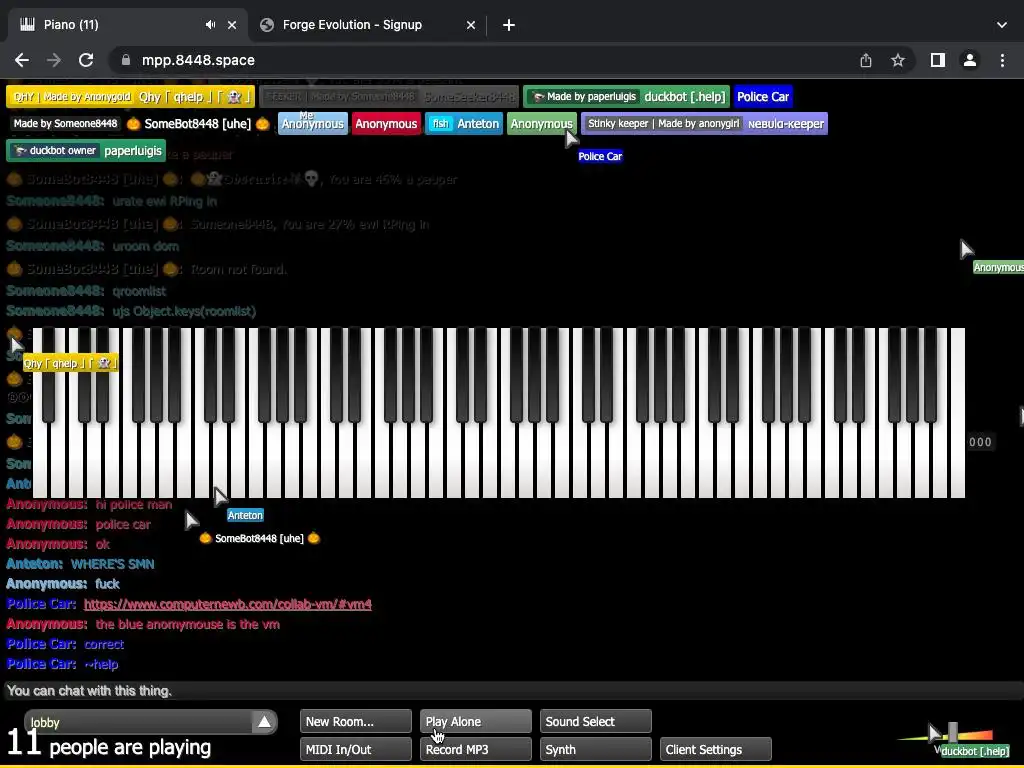Viewport: 1024px width, 768px height.
Task: Click the greyed SomeSeeker8448 user tag
Action: pos(389,97)
